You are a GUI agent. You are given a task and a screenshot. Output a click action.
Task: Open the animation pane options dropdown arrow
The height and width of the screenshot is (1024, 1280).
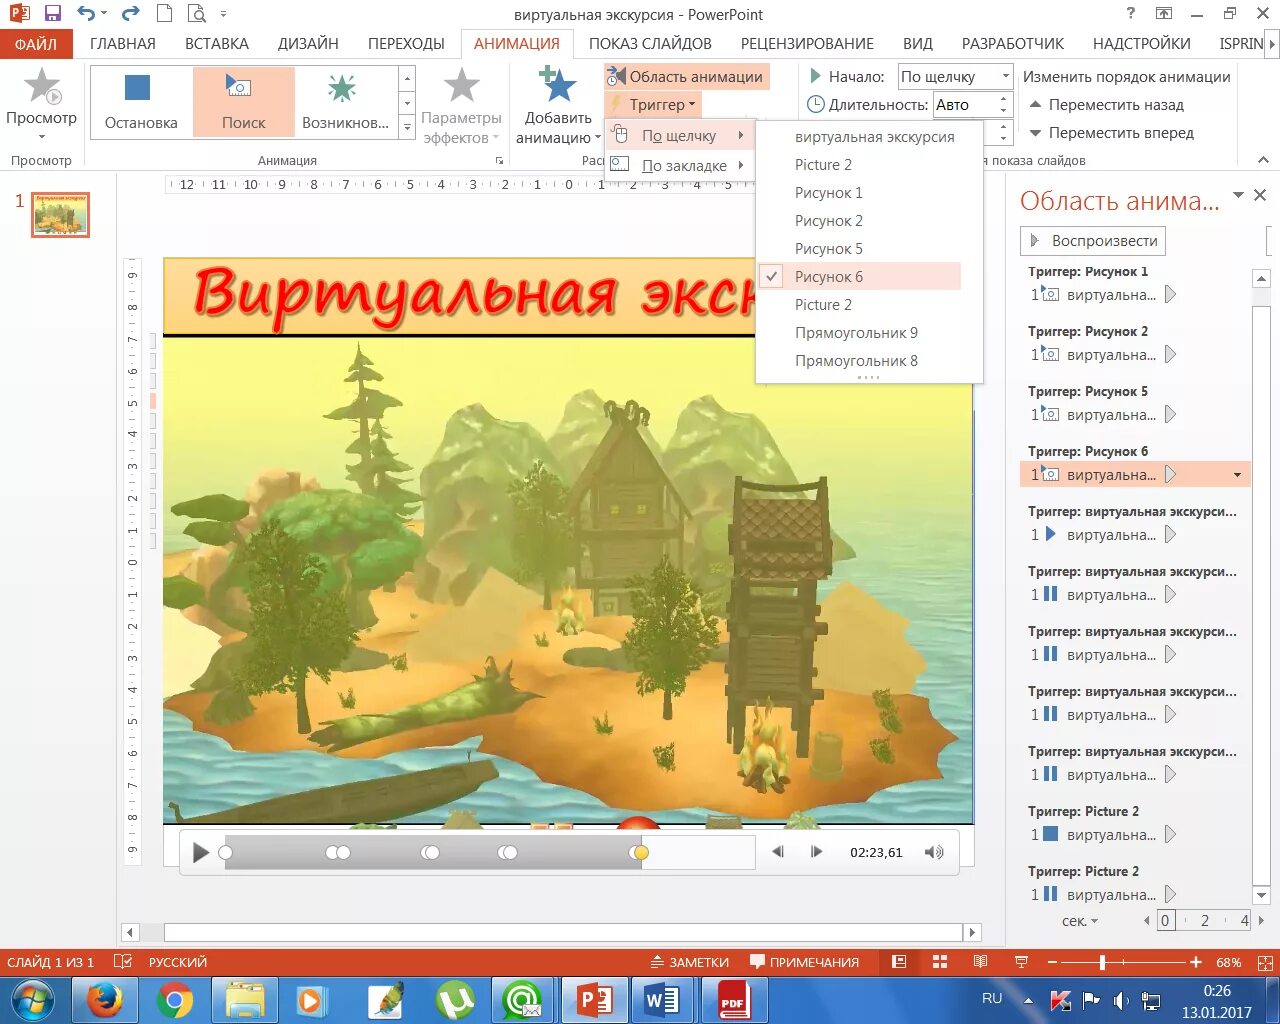click(x=1238, y=195)
